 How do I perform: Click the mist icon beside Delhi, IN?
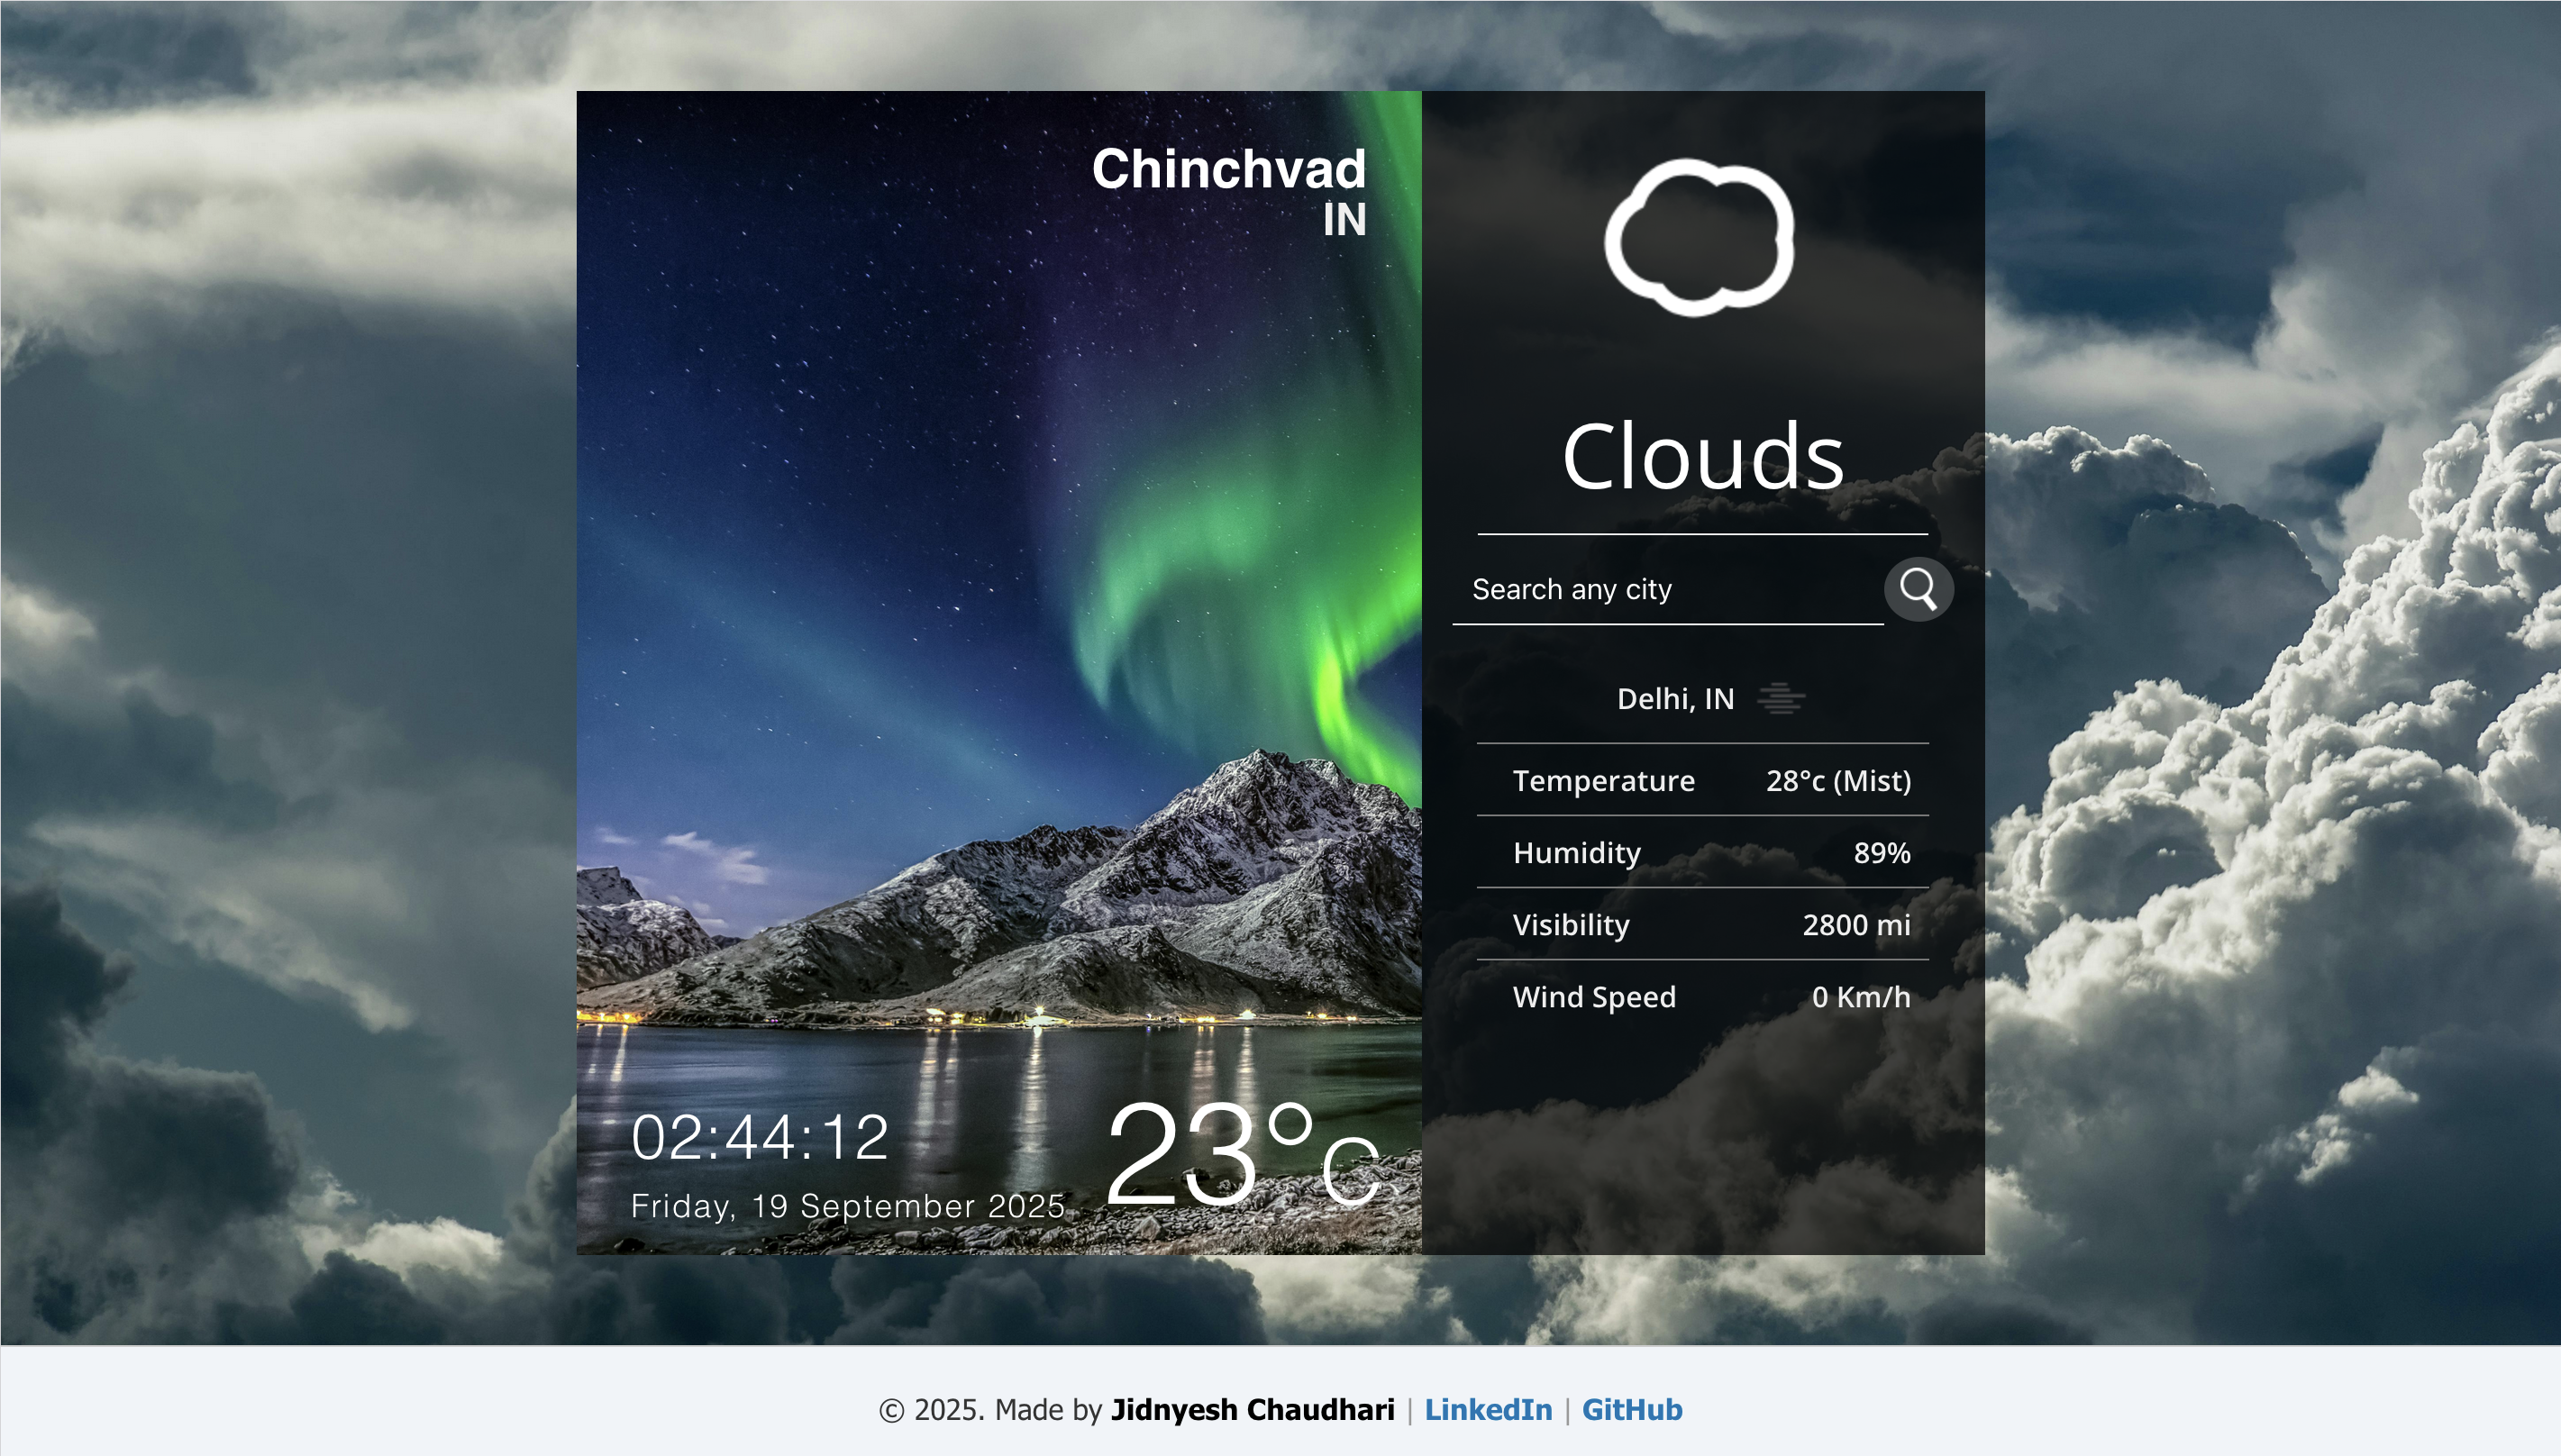click(x=1781, y=698)
